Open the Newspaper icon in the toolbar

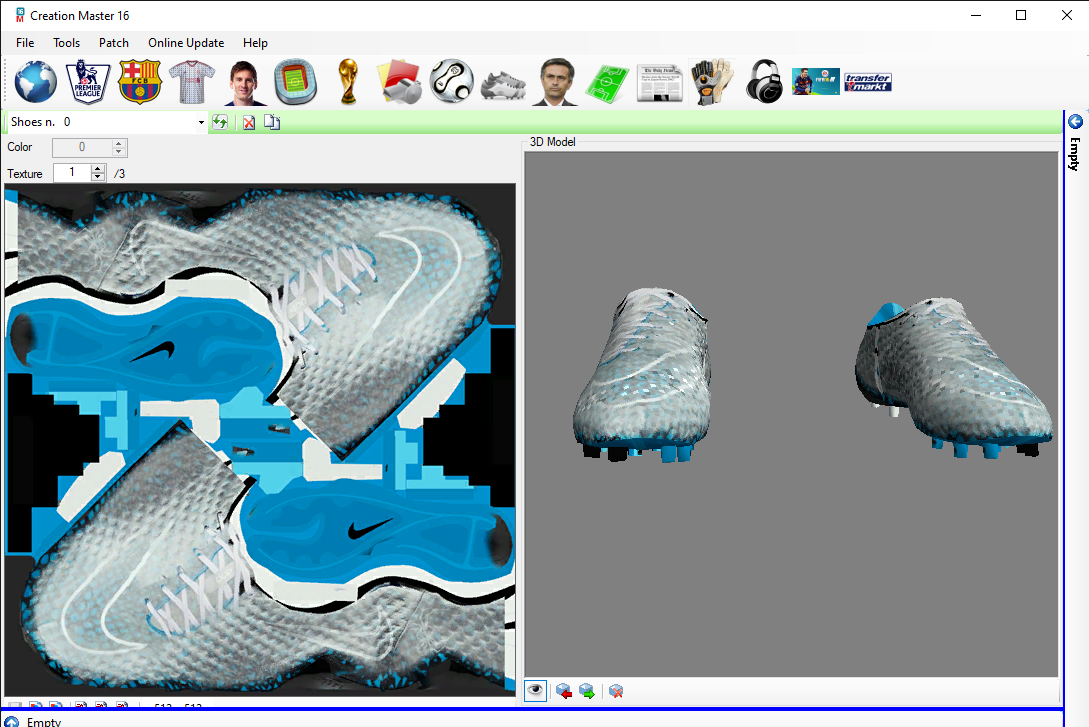tap(659, 83)
